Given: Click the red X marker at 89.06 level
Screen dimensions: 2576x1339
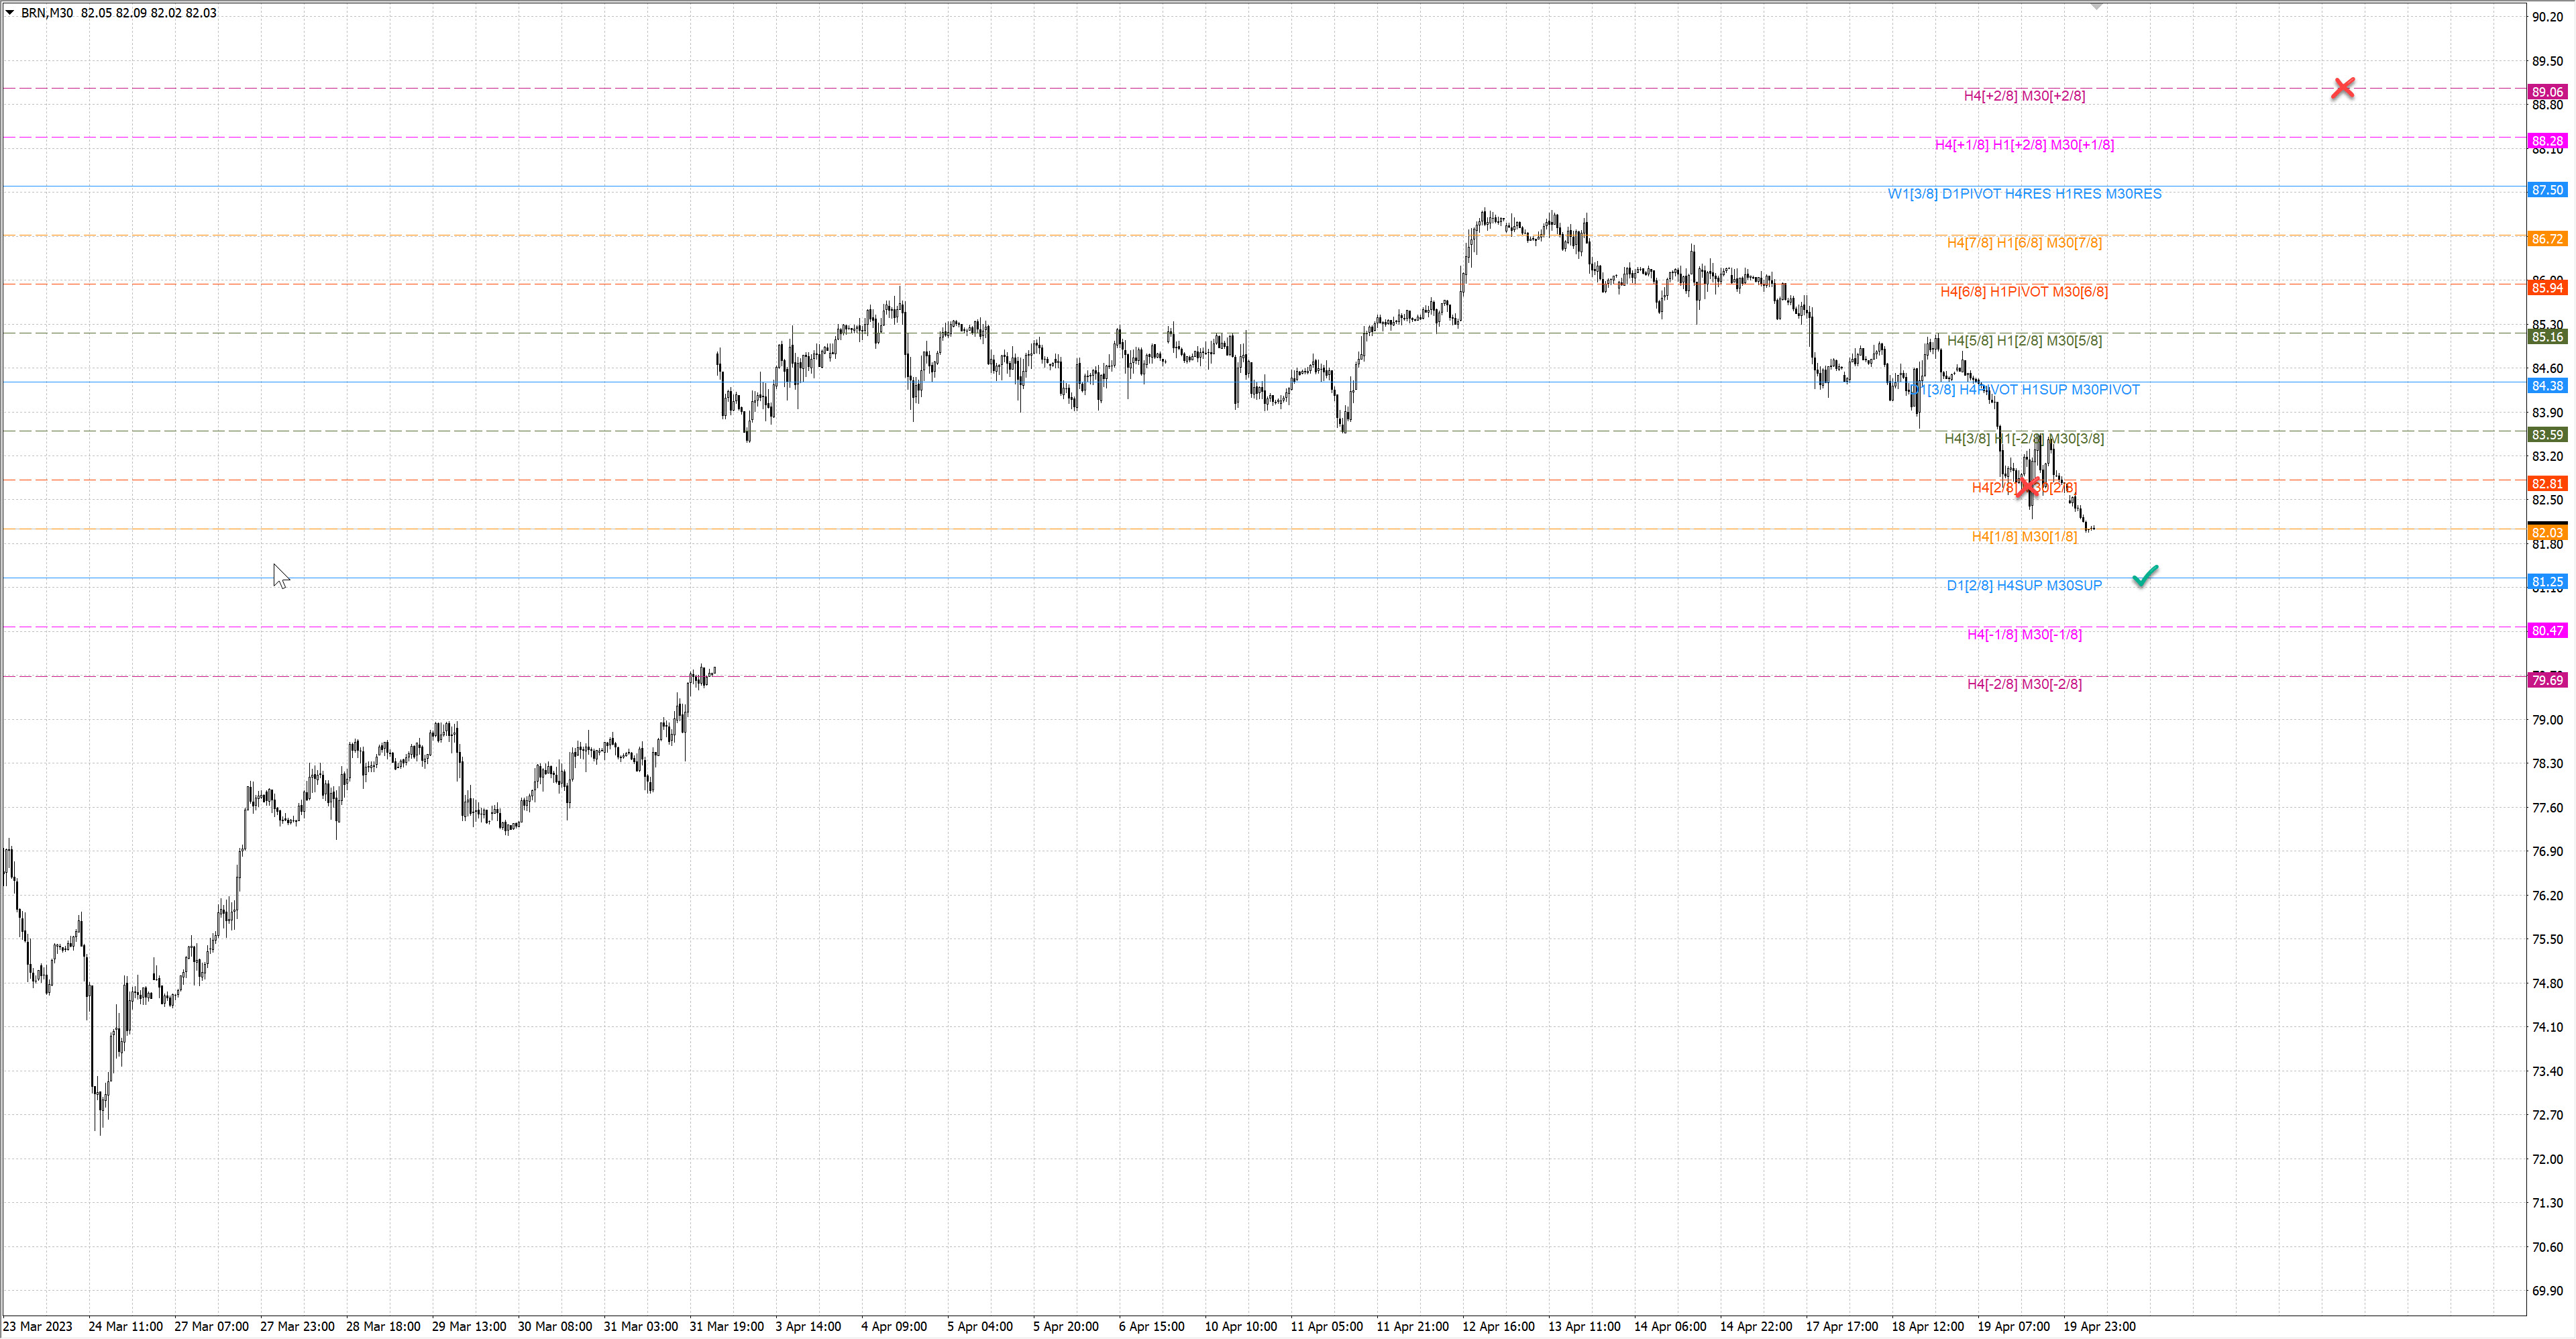Looking at the screenshot, I should click(x=2342, y=88).
